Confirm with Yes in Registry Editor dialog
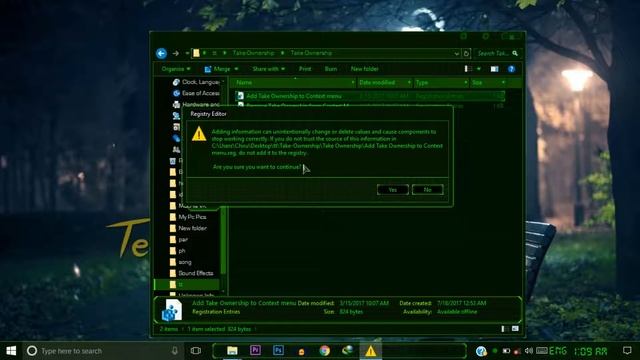The height and width of the screenshot is (360, 640). (393, 190)
